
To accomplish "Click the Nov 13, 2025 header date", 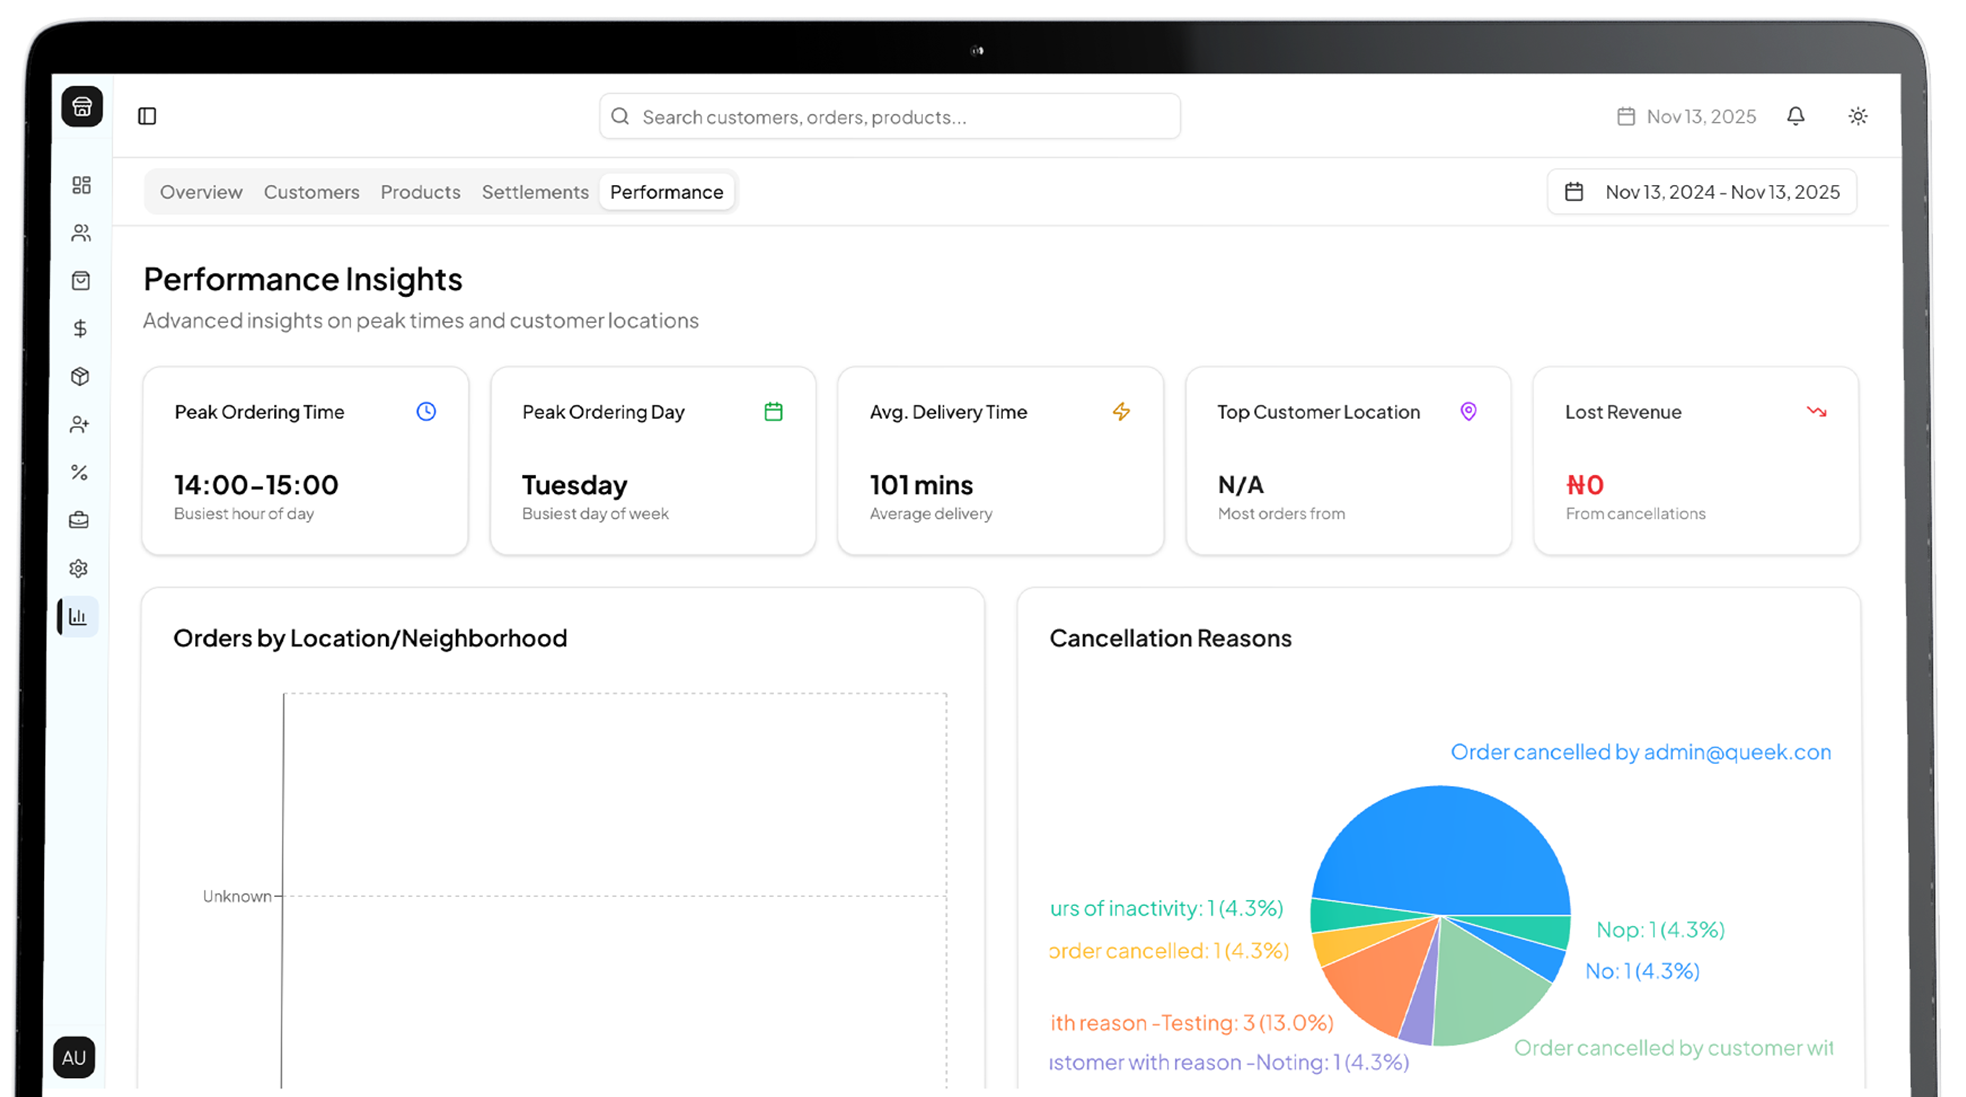I will point(1701,116).
